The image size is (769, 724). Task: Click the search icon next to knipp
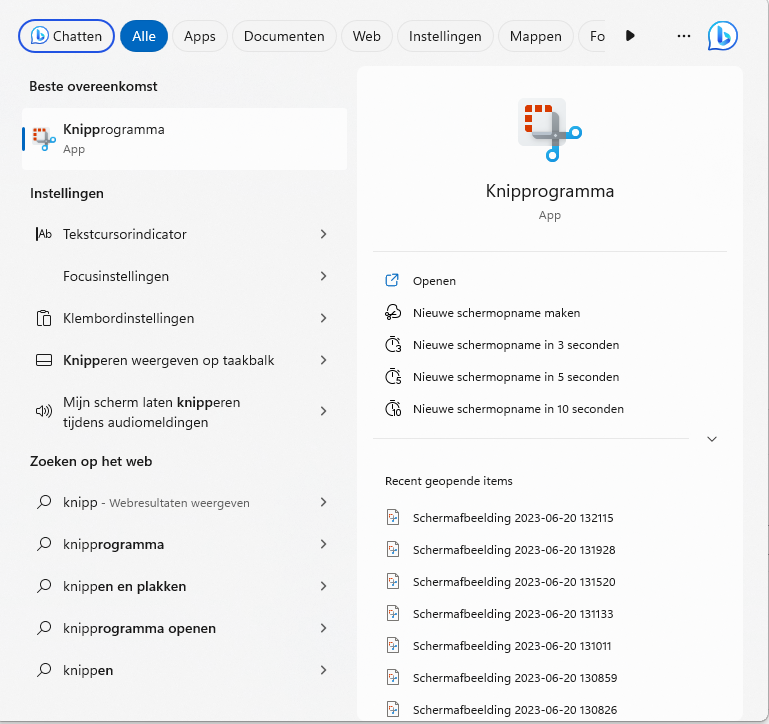[x=44, y=502]
